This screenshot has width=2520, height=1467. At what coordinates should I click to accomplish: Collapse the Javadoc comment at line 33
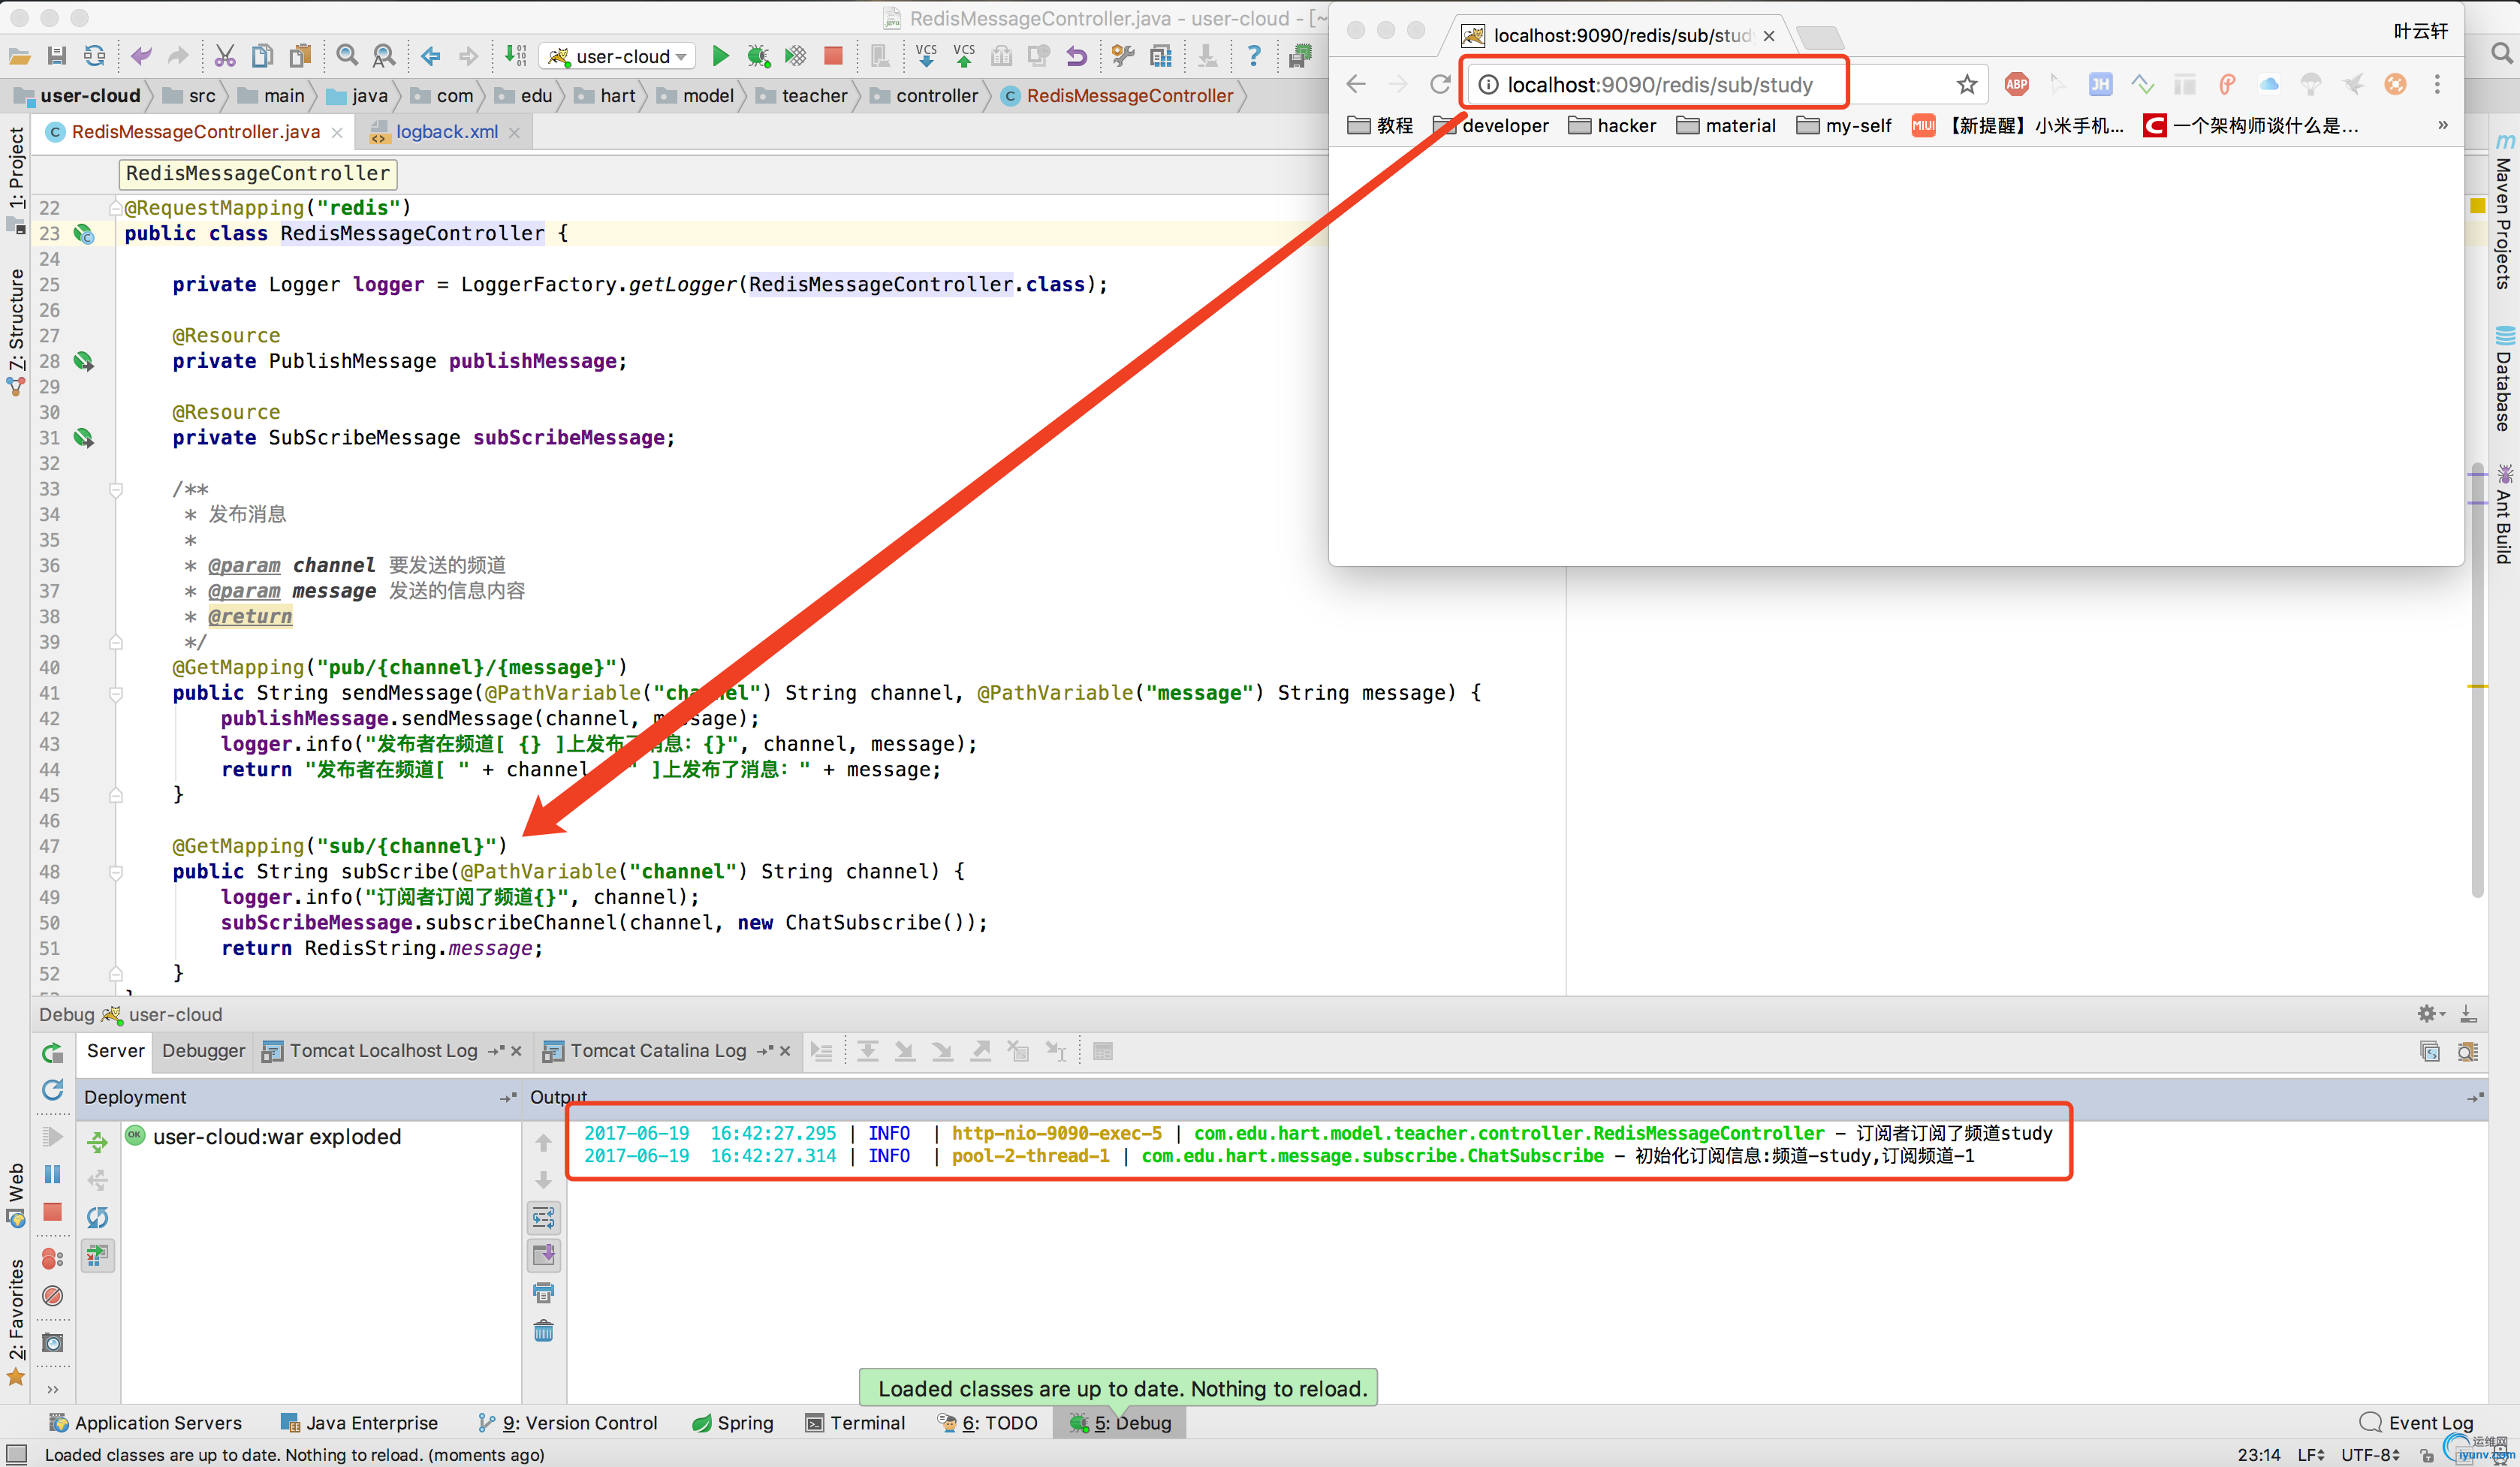(x=116, y=489)
